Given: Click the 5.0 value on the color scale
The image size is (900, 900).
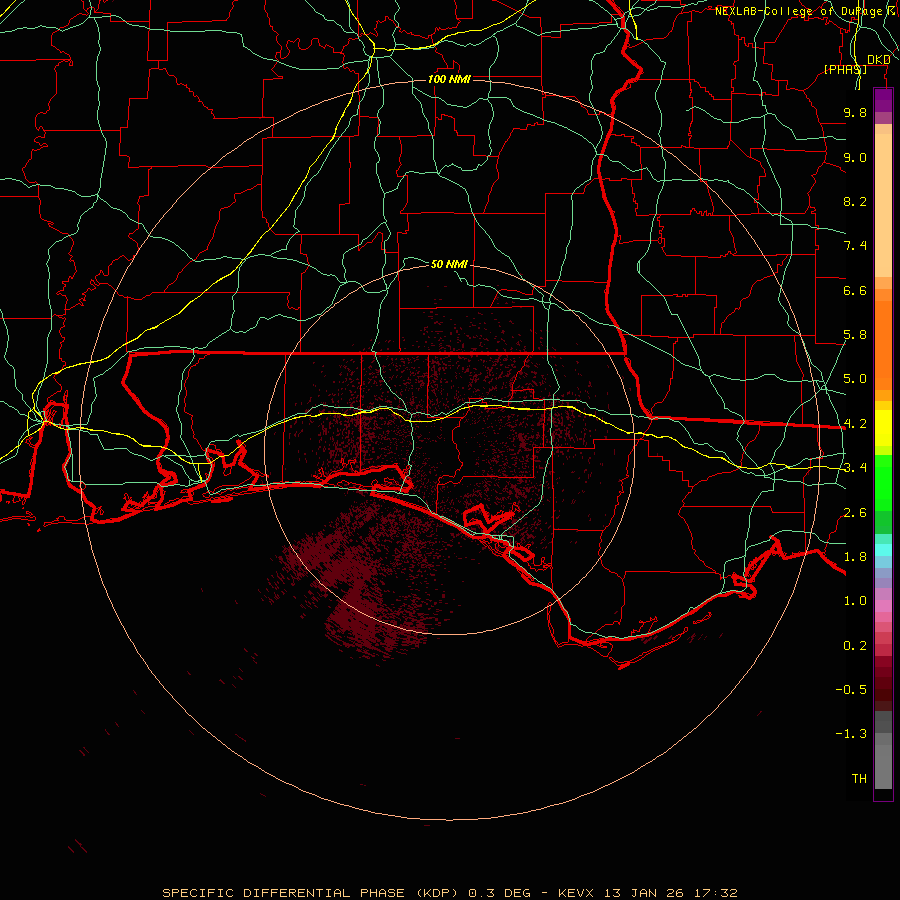Looking at the screenshot, I should 855,379.
